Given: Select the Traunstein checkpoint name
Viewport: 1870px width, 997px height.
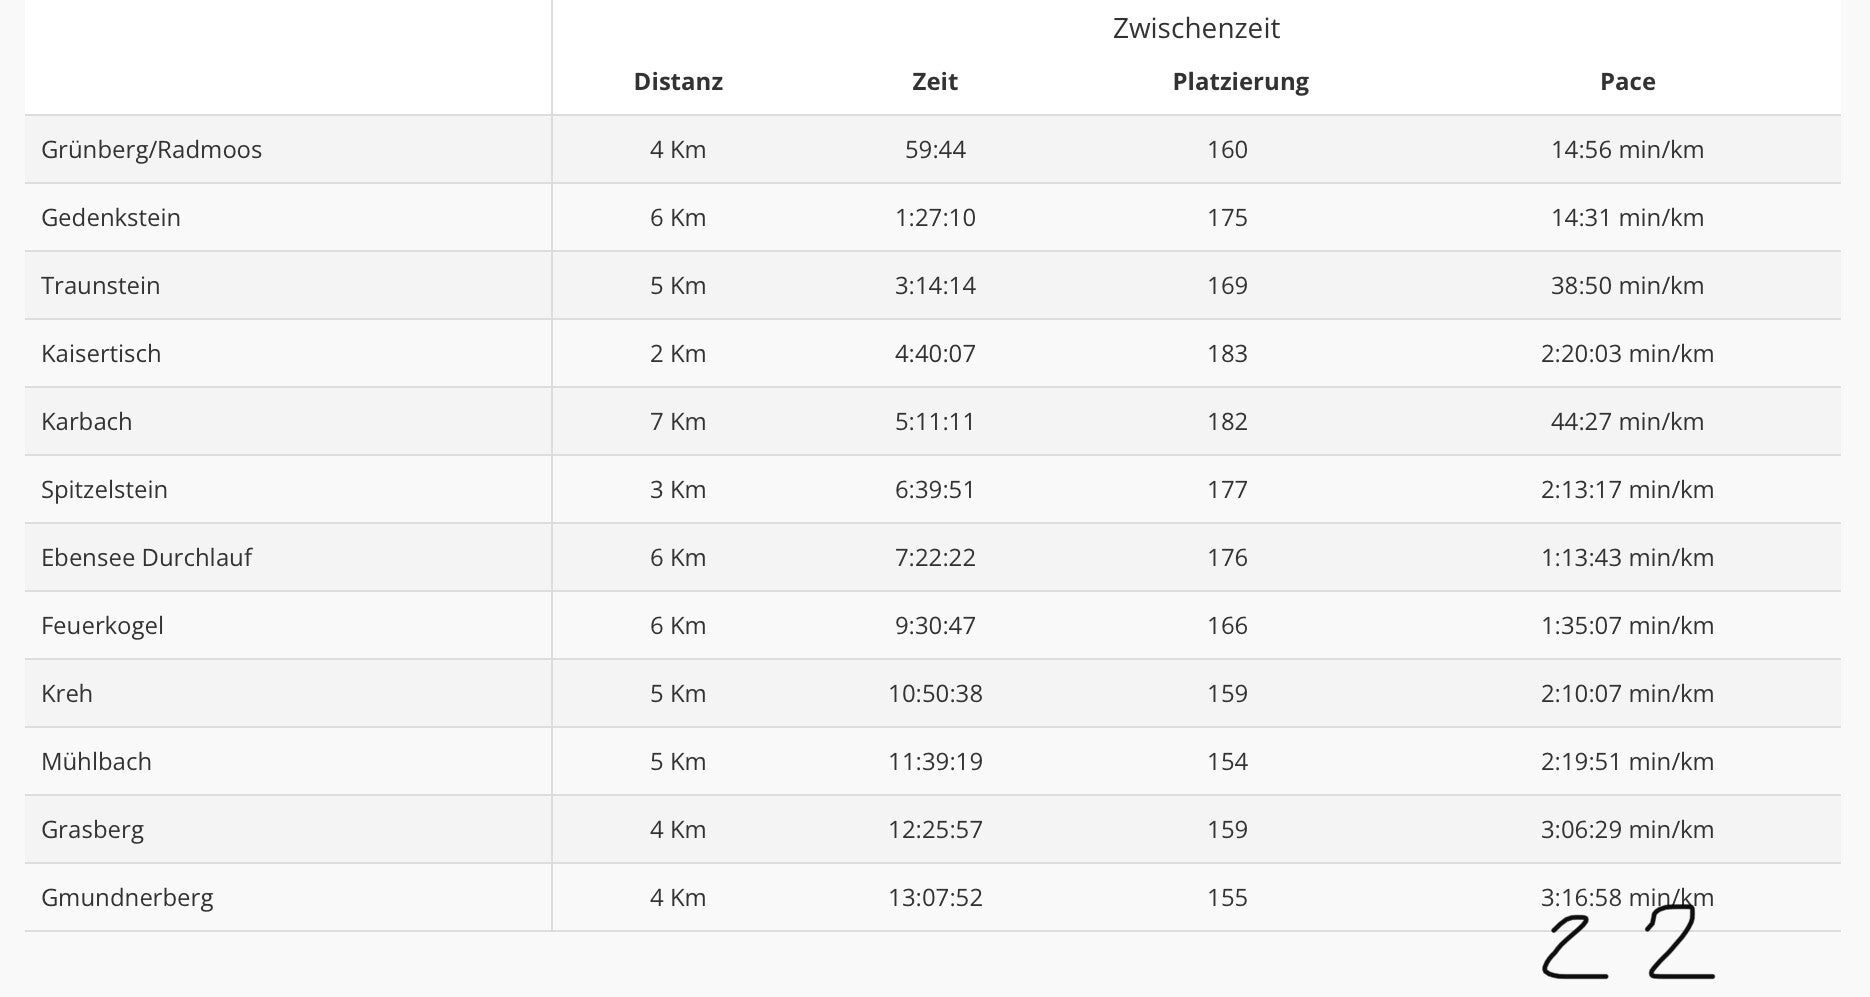Looking at the screenshot, I should pyautogui.click(x=100, y=286).
